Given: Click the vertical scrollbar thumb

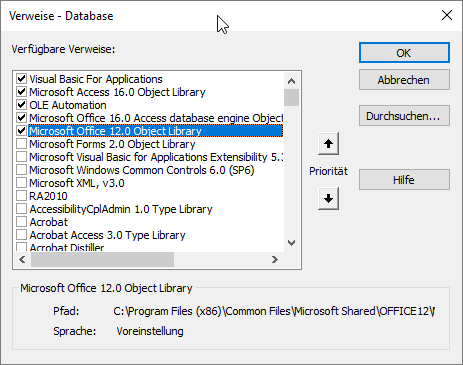Looking at the screenshot, I should [x=292, y=97].
